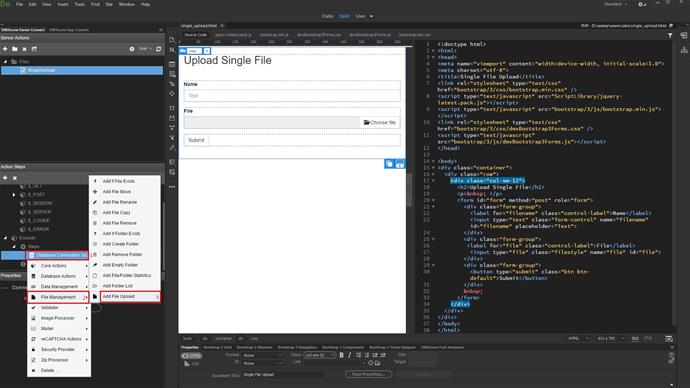Click the round settings icon beside PHP
This screenshot has width=690, height=388.
(132, 49)
